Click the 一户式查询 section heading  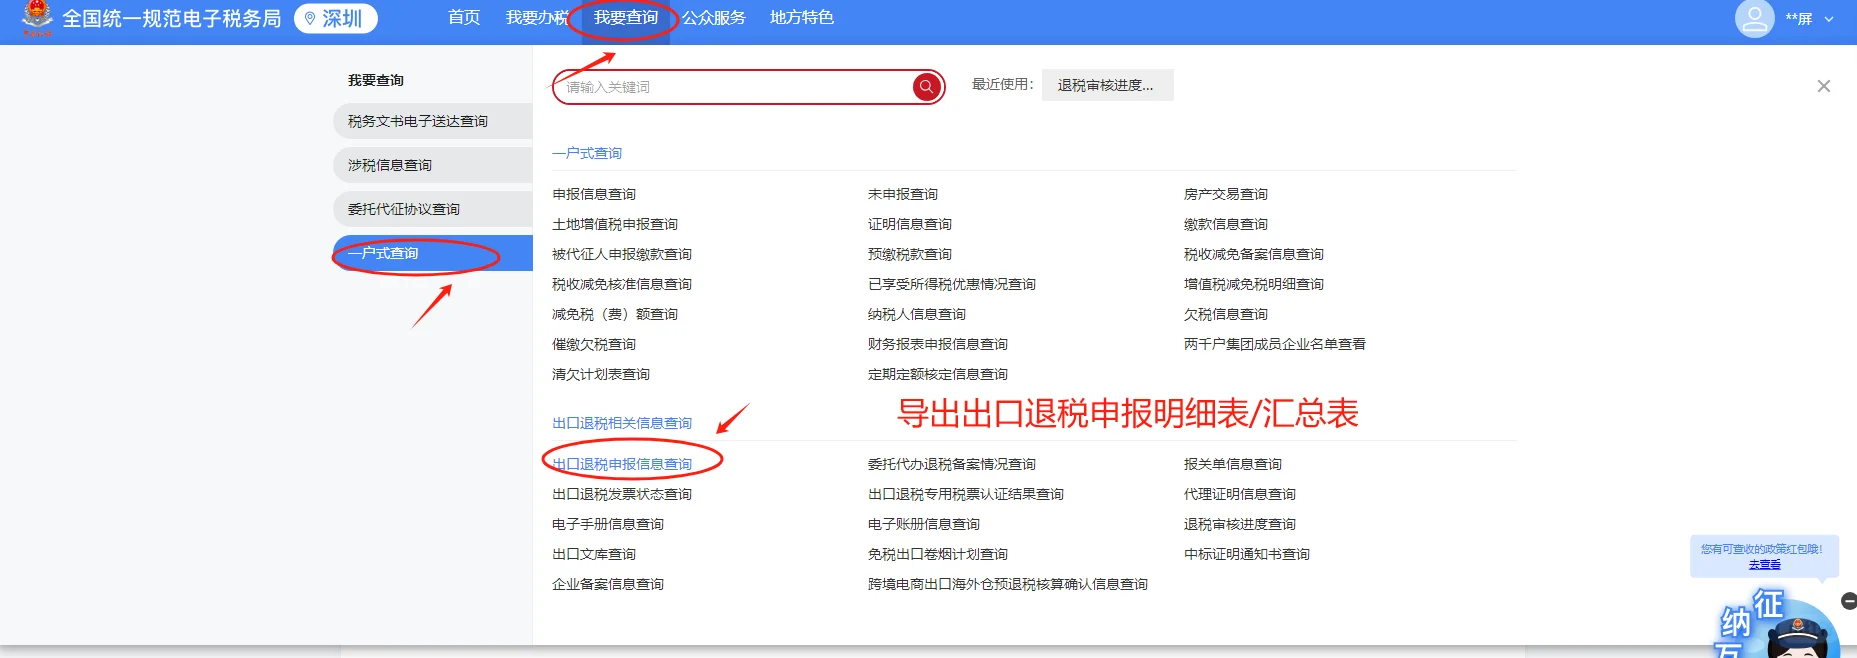point(587,153)
